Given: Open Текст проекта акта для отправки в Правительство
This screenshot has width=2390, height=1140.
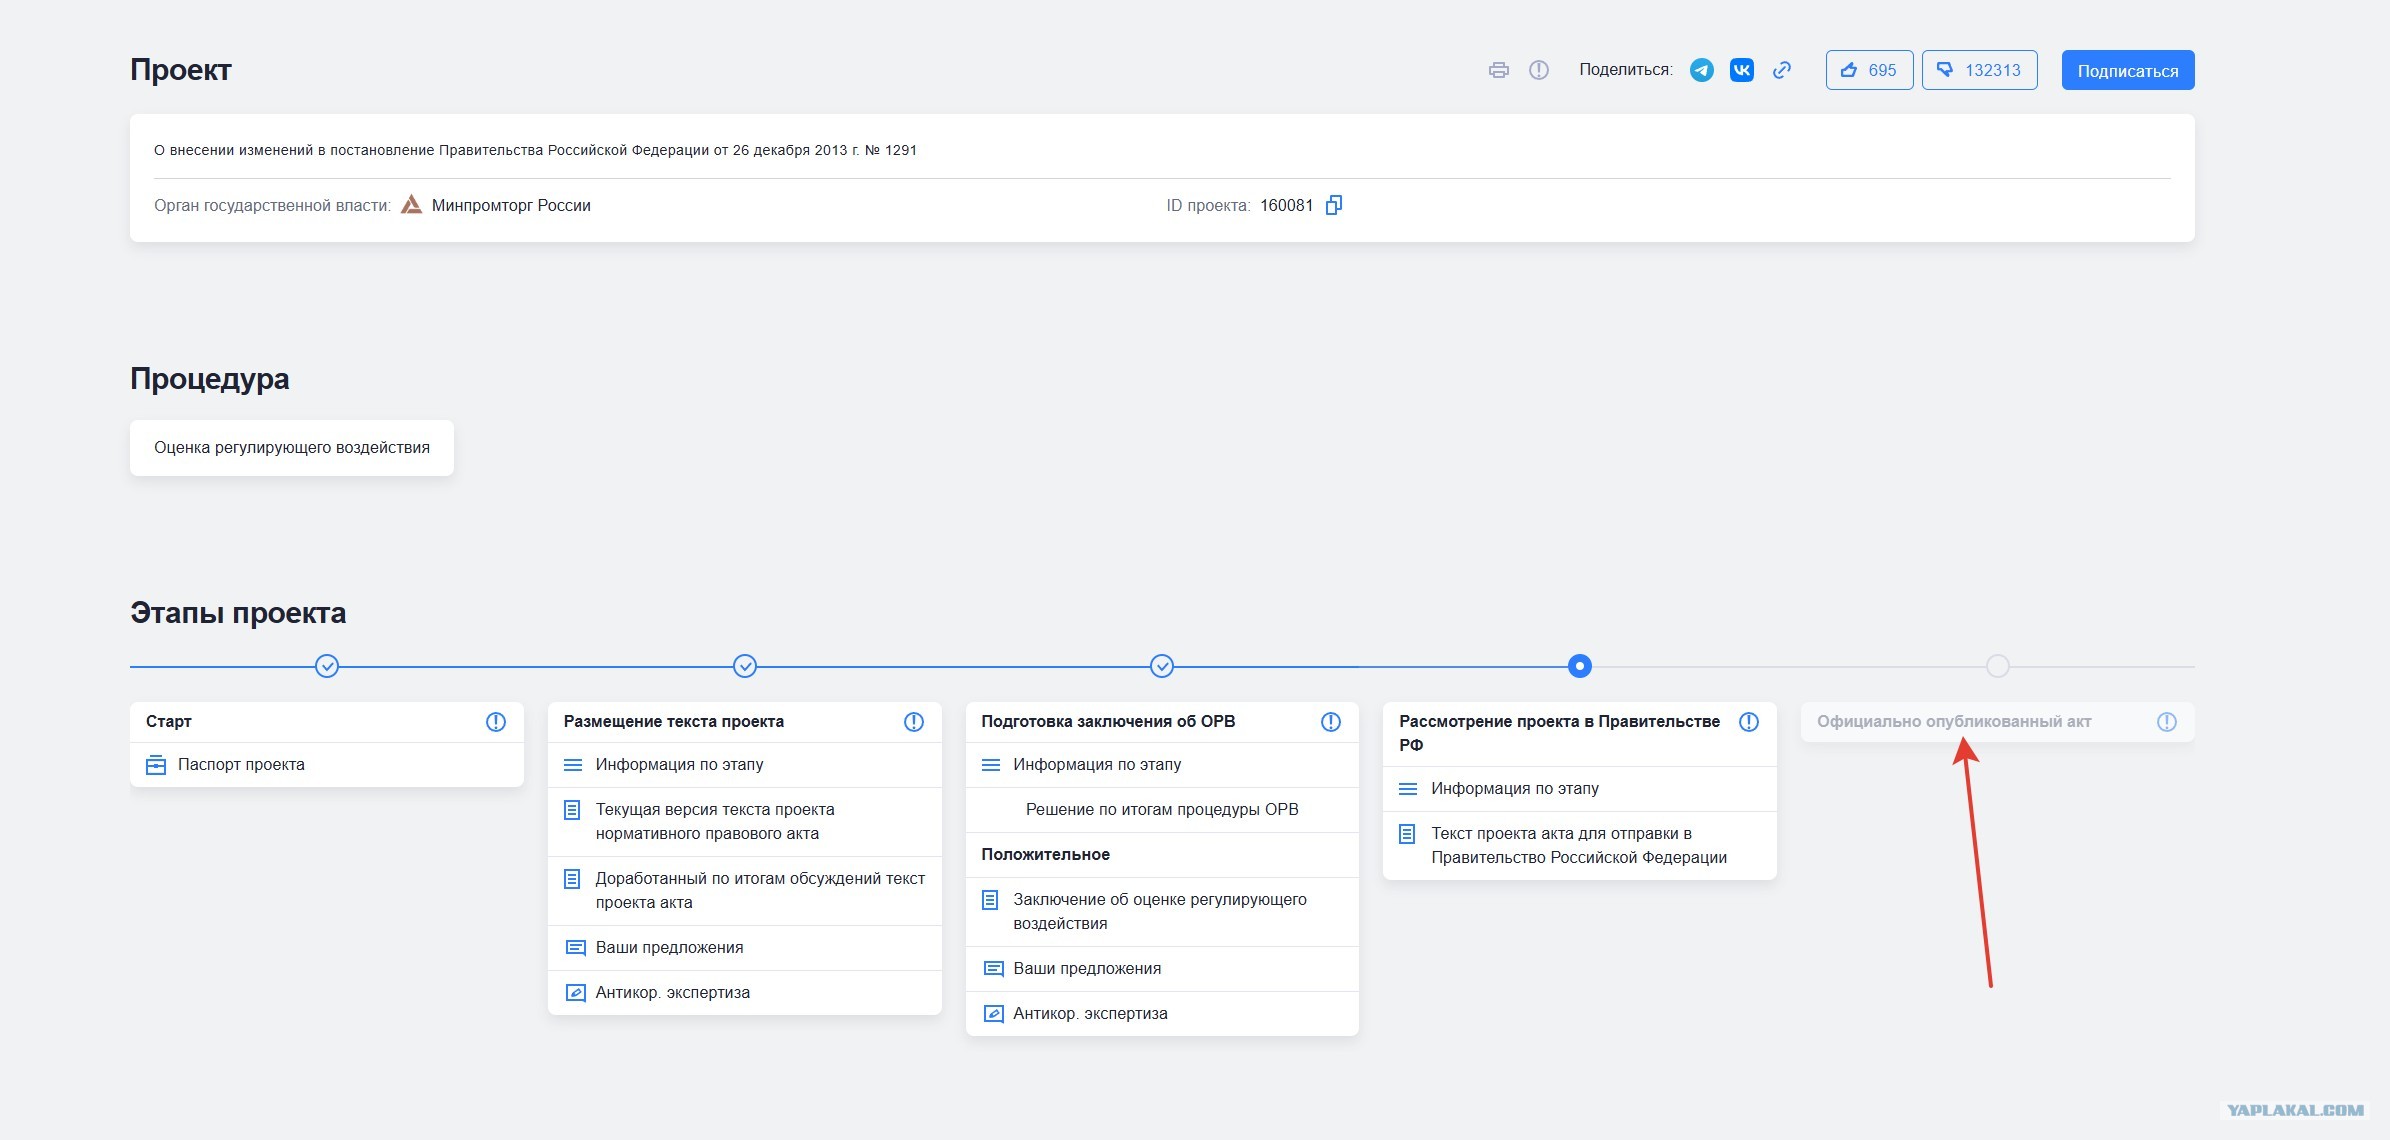Looking at the screenshot, I should (1580, 846).
